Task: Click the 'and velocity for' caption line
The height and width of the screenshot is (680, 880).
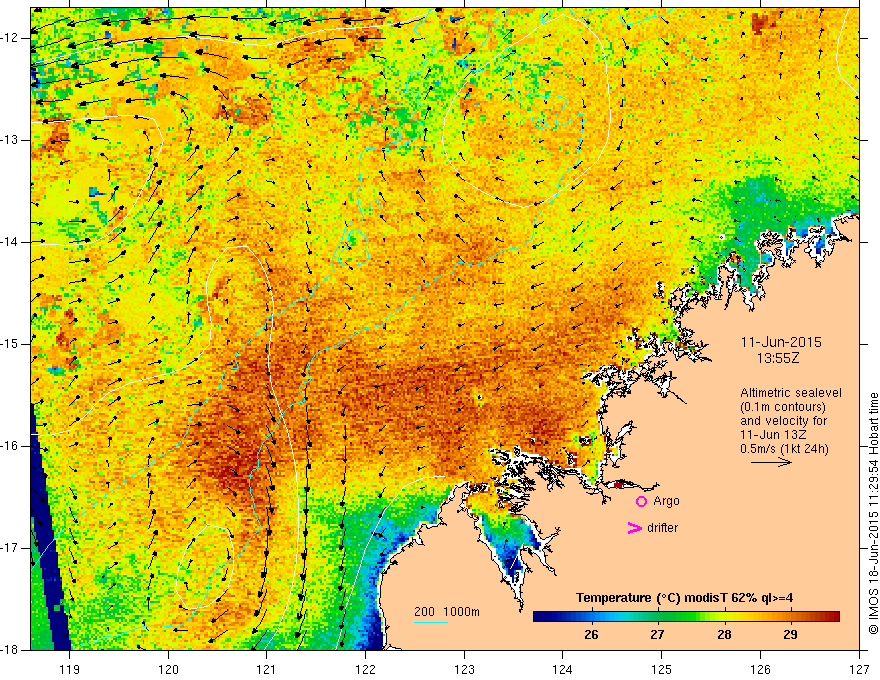Action: tap(783, 420)
